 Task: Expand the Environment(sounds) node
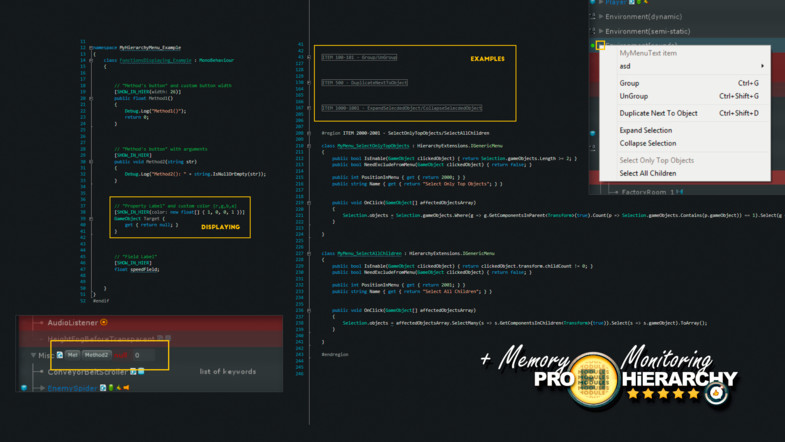click(600, 45)
